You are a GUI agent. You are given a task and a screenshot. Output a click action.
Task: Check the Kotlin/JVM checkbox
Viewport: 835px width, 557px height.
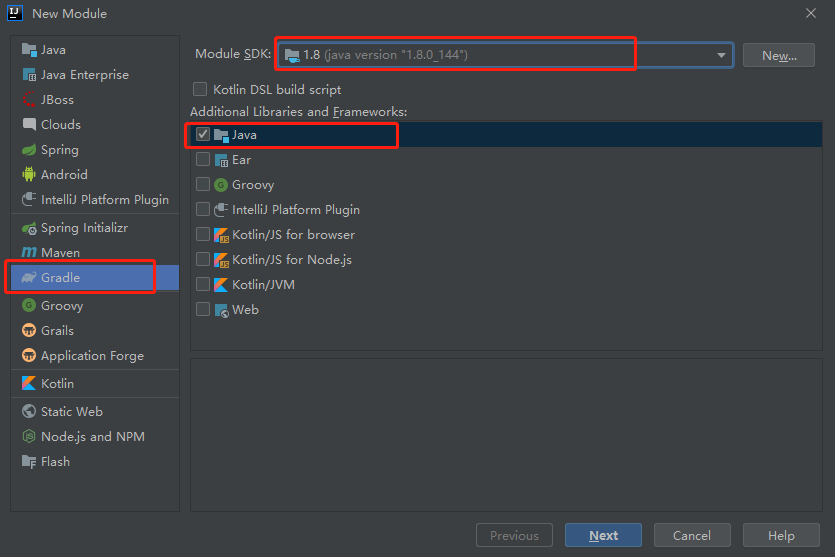pos(203,284)
